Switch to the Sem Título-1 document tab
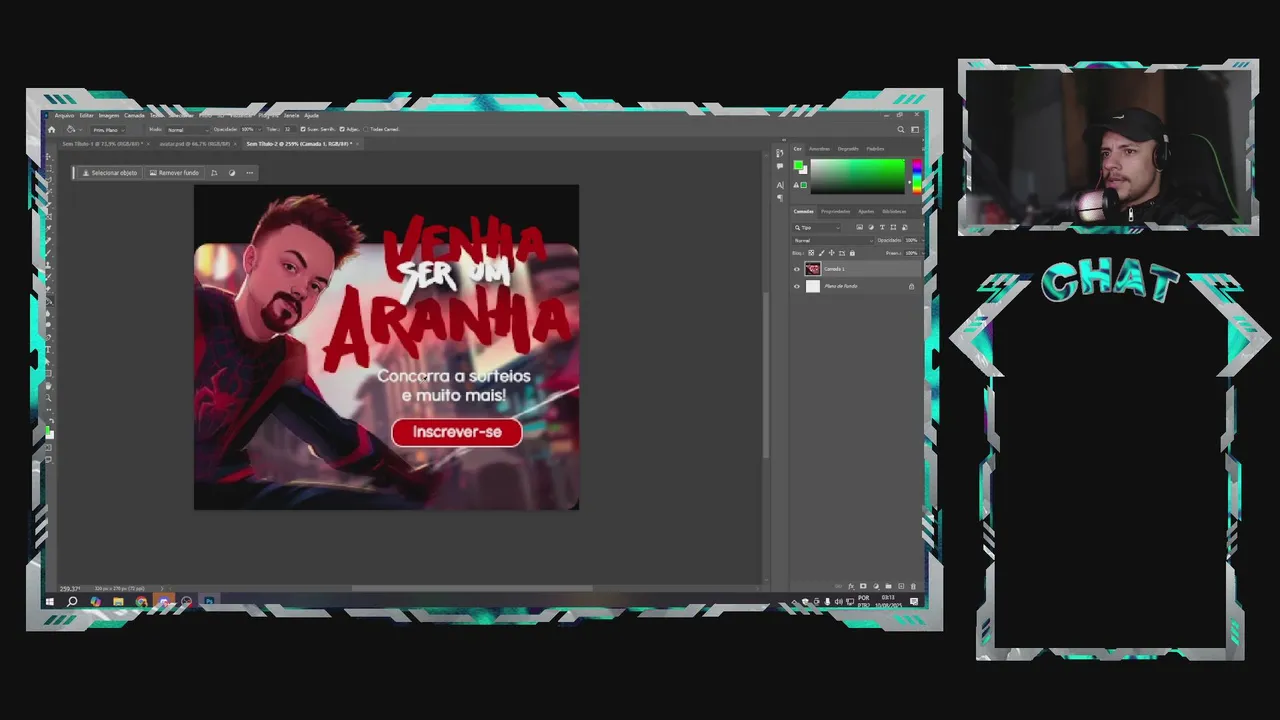This screenshot has width=1280, height=720. tap(103, 144)
